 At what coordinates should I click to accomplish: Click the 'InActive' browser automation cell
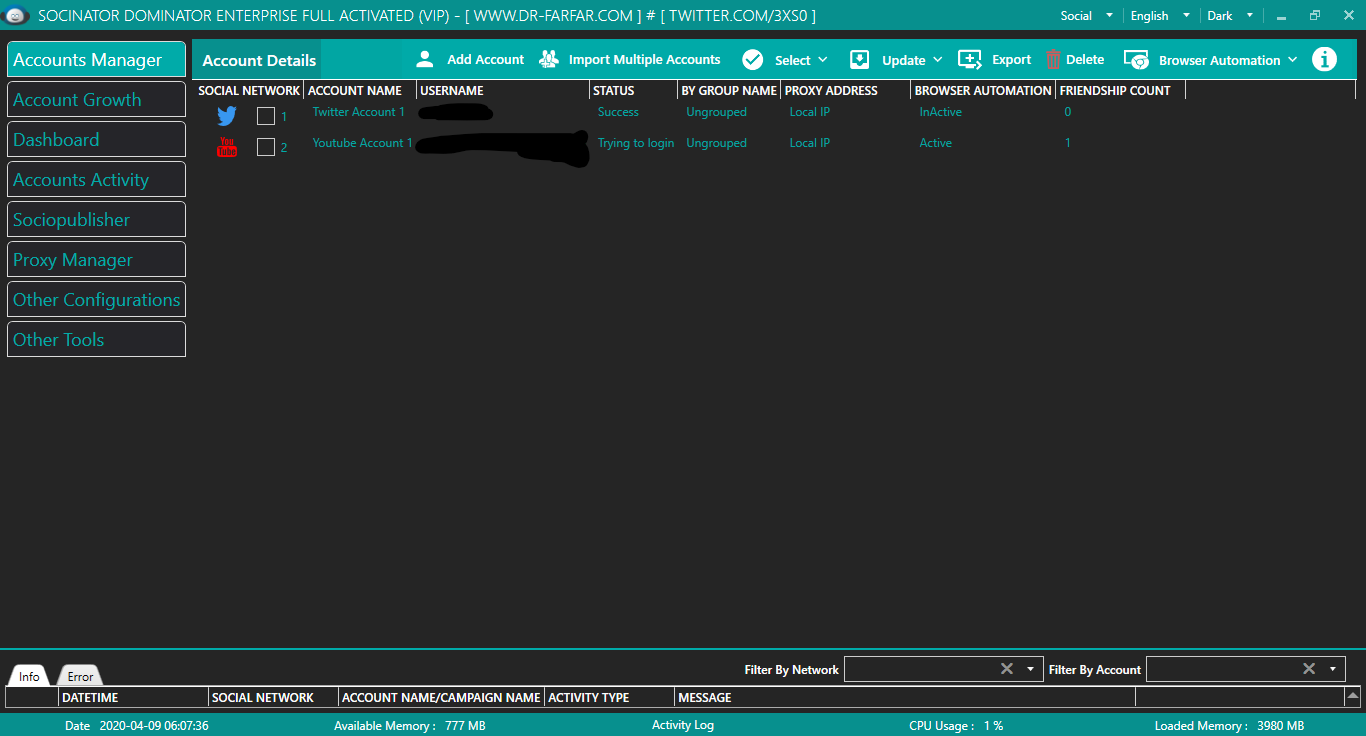pyautogui.click(x=941, y=112)
